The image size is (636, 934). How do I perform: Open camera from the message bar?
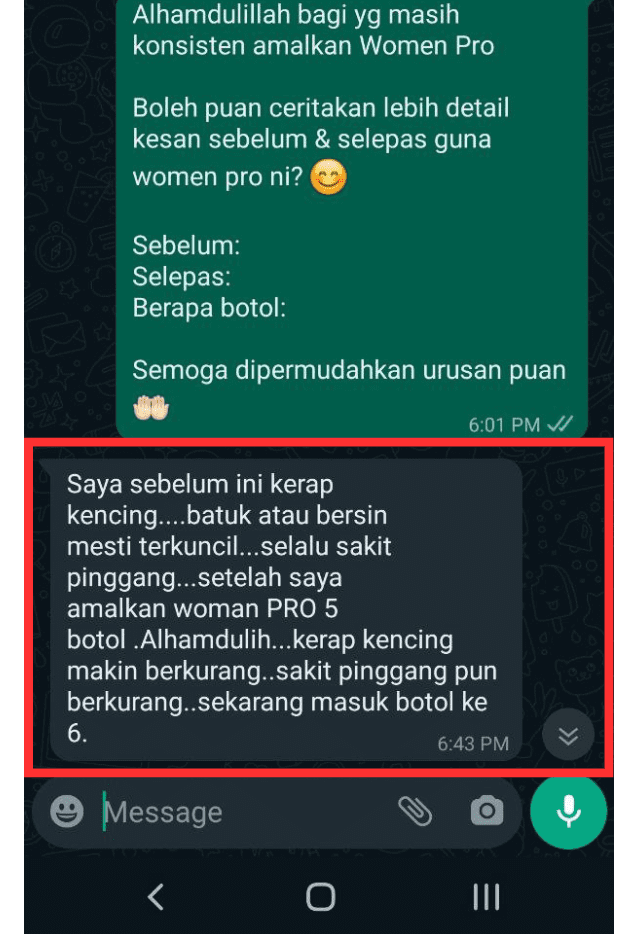coord(487,811)
